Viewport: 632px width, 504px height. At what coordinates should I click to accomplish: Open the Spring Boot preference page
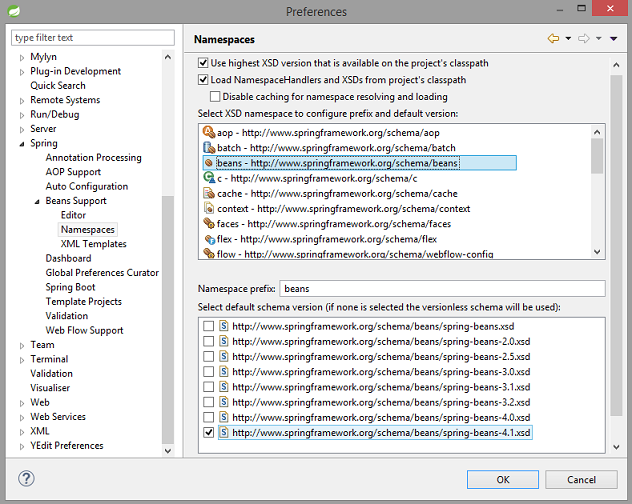(x=70, y=287)
